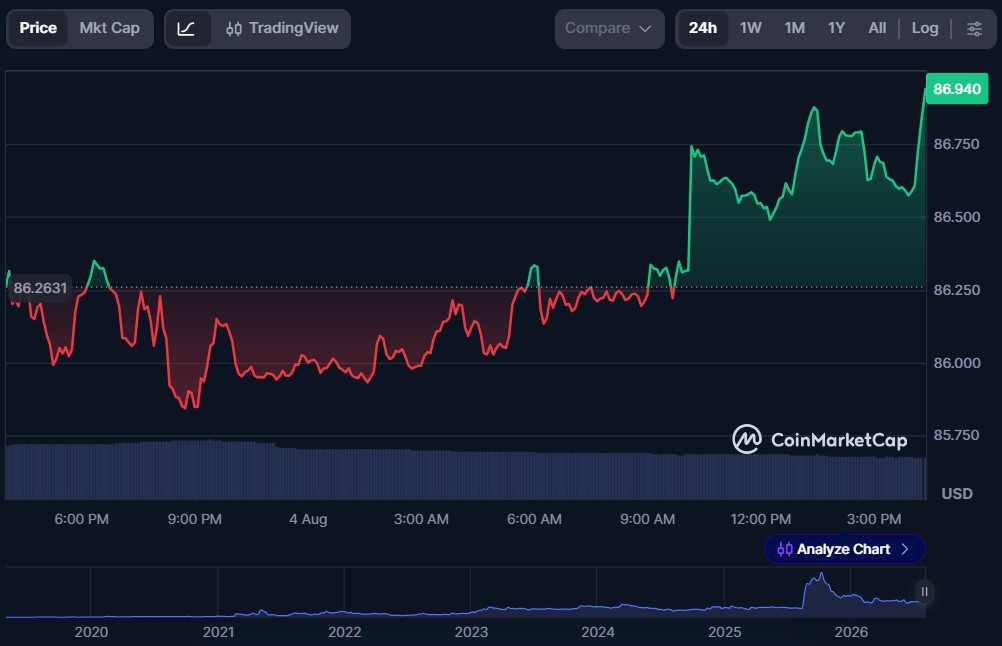Image resolution: width=1002 pixels, height=646 pixels.
Task: Click the 6:00 PM time label
Action: pyautogui.click(x=81, y=519)
